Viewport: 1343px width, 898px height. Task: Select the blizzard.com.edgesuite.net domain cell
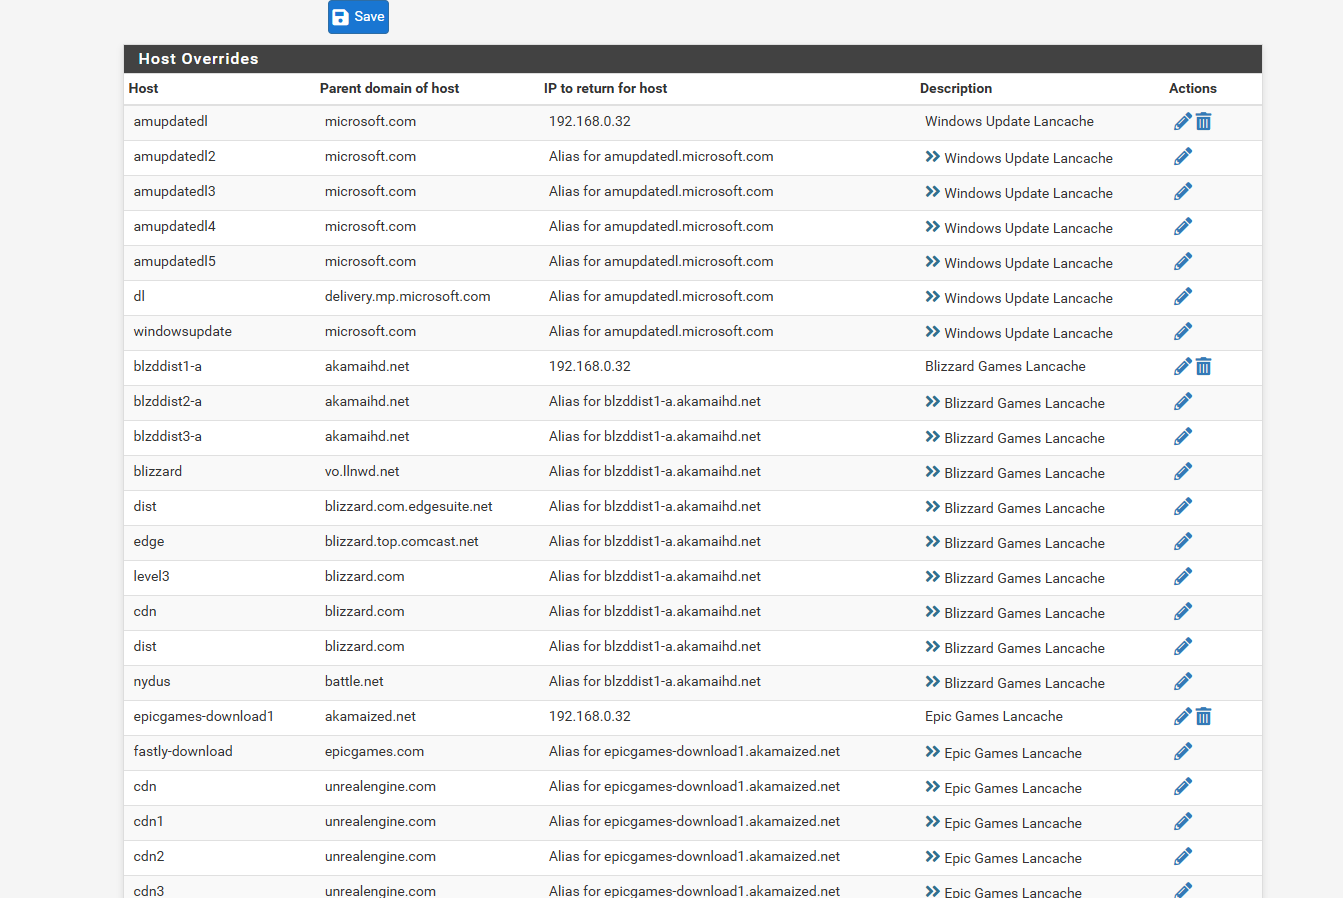pyautogui.click(x=409, y=506)
